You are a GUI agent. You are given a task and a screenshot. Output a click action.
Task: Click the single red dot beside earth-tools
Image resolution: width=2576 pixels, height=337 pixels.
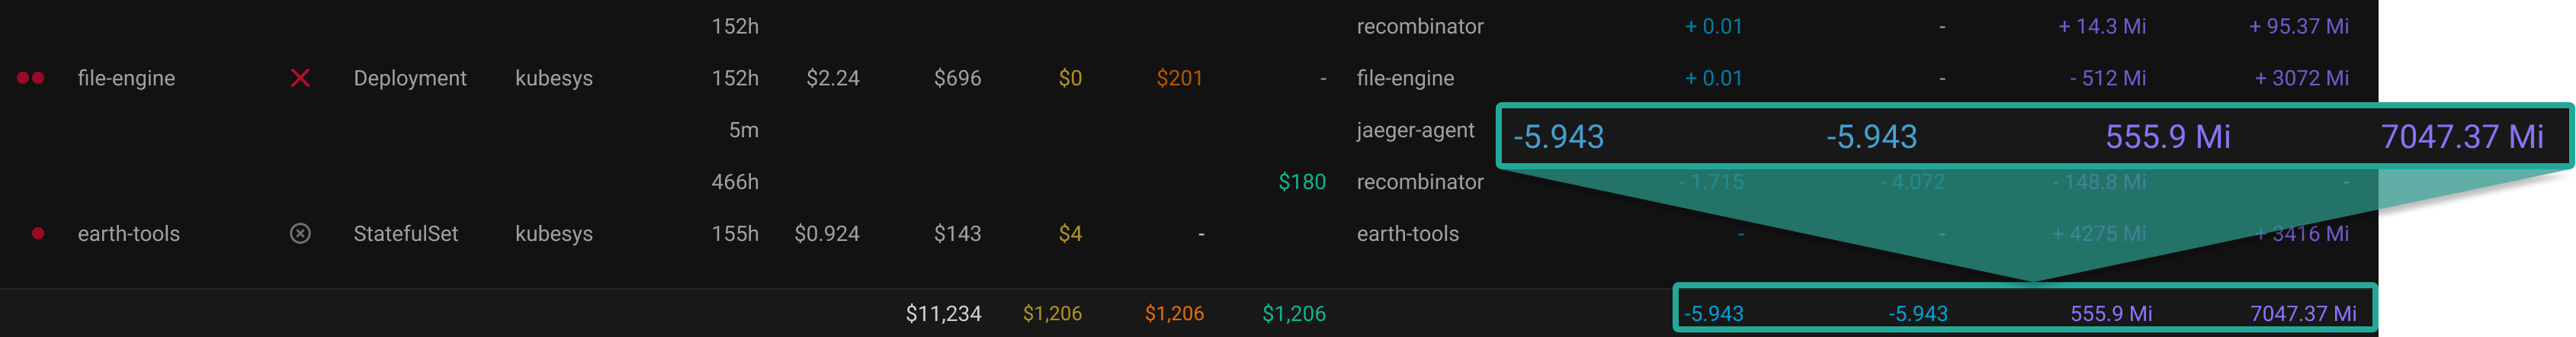pos(38,234)
